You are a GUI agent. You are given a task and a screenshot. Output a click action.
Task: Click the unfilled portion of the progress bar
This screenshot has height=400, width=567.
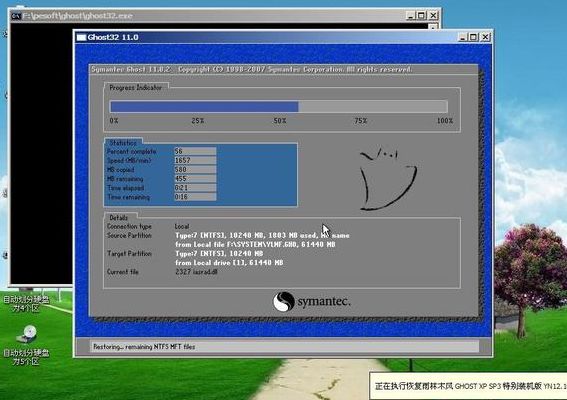[x=373, y=107]
